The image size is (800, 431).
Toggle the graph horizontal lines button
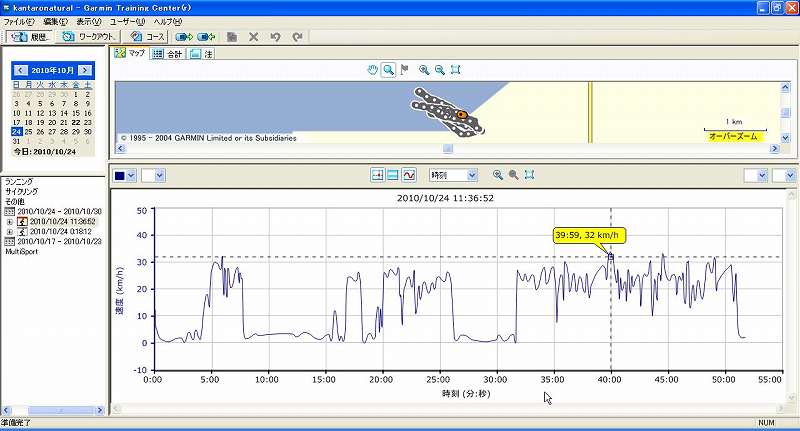tap(393, 175)
